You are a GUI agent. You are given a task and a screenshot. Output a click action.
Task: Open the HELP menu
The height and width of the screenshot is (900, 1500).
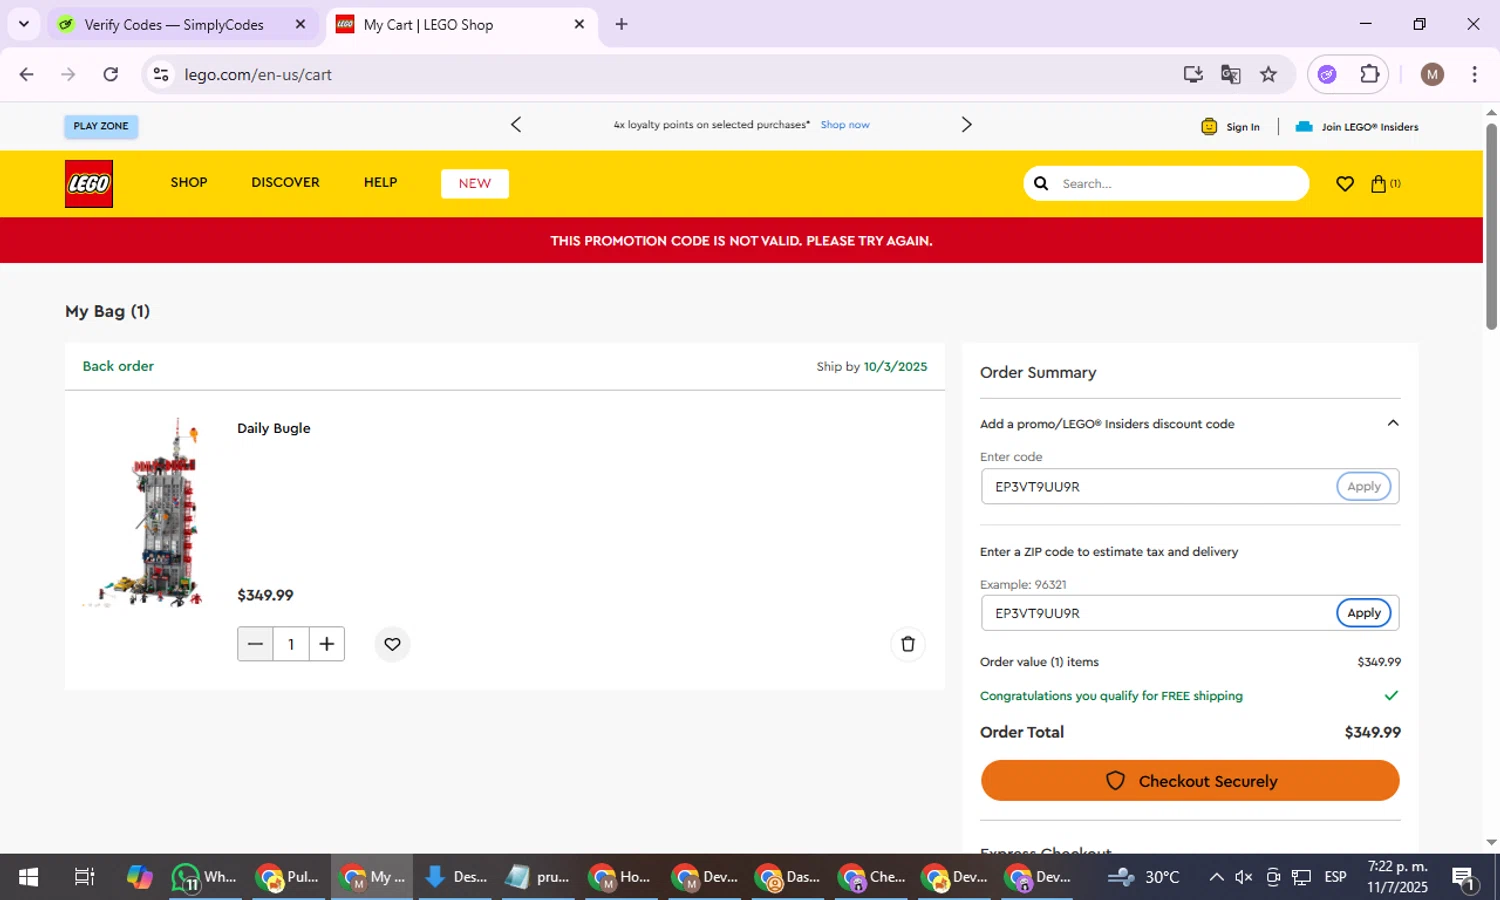pyautogui.click(x=381, y=183)
